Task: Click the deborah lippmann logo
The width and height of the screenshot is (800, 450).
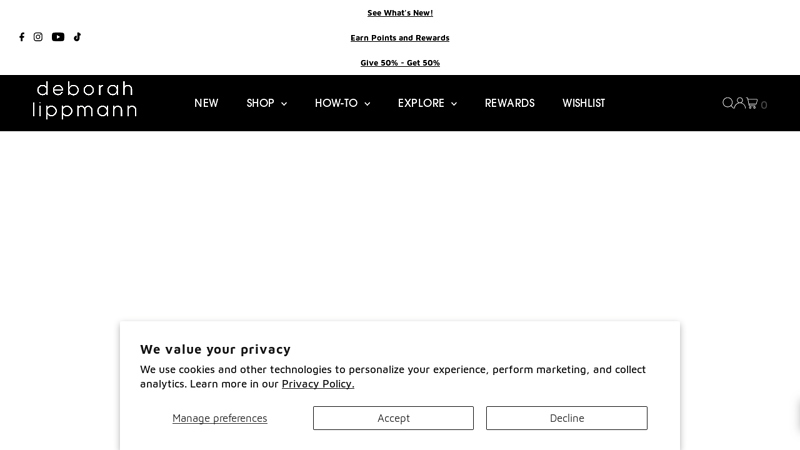Action: pos(85,99)
